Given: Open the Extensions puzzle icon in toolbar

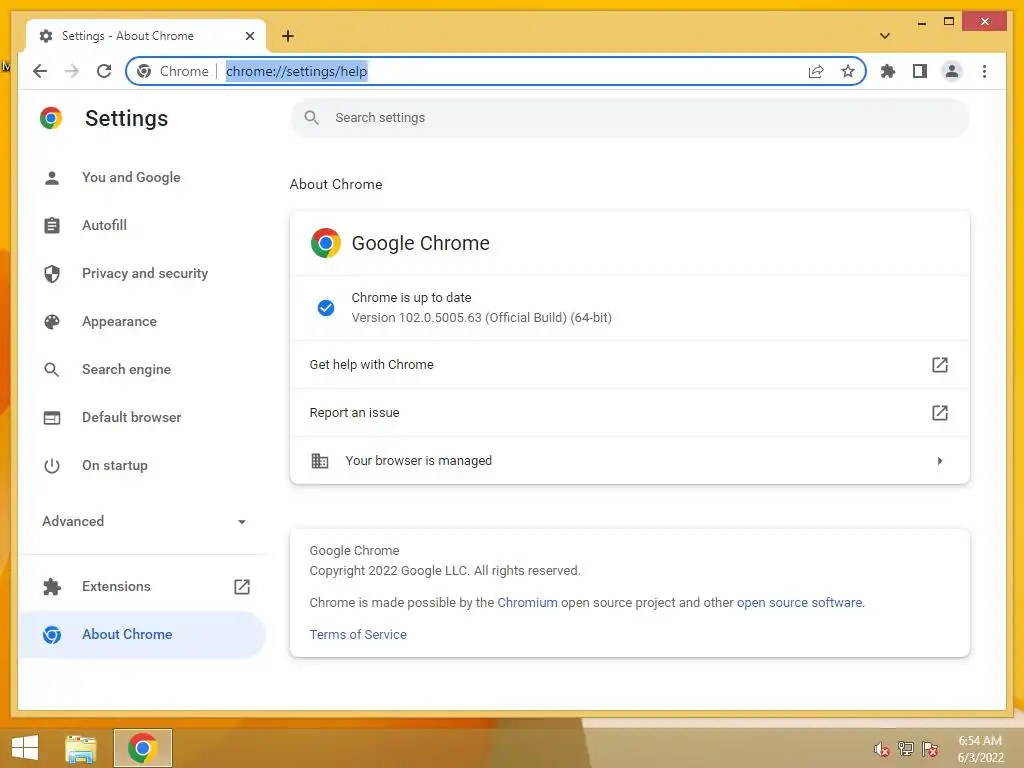Looking at the screenshot, I should pyautogui.click(x=888, y=71).
